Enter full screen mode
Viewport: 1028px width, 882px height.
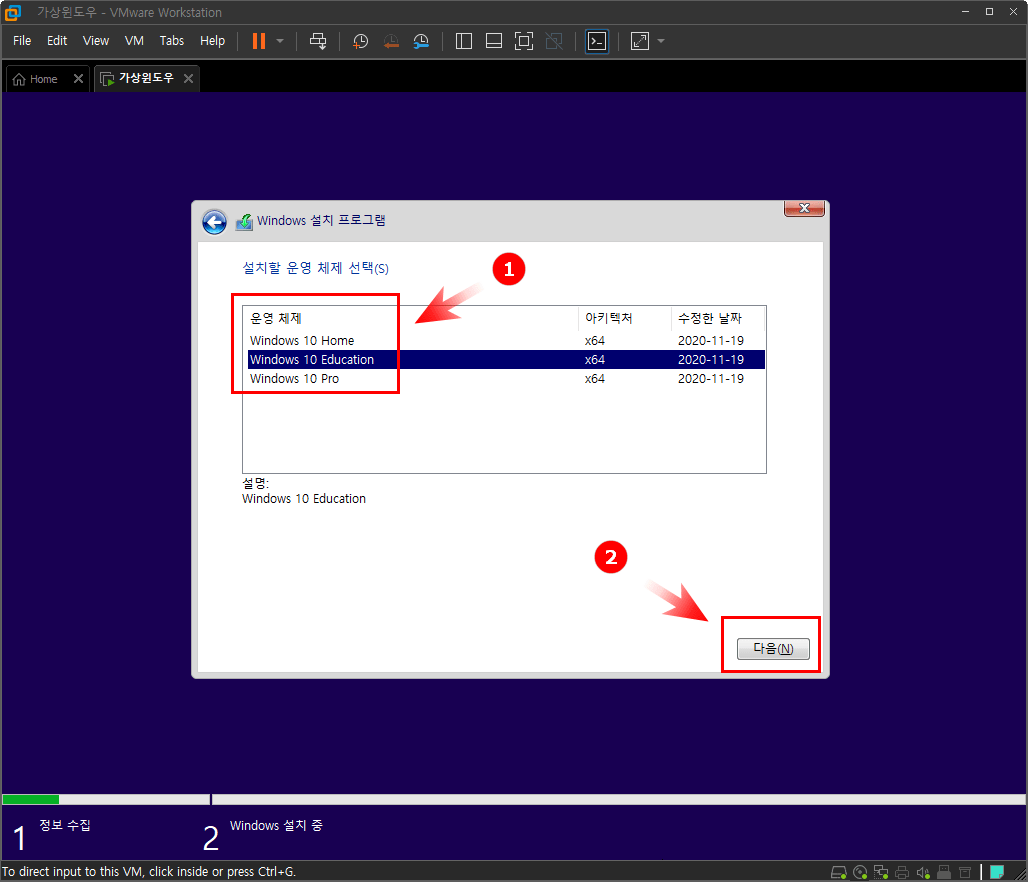[x=524, y=41]
